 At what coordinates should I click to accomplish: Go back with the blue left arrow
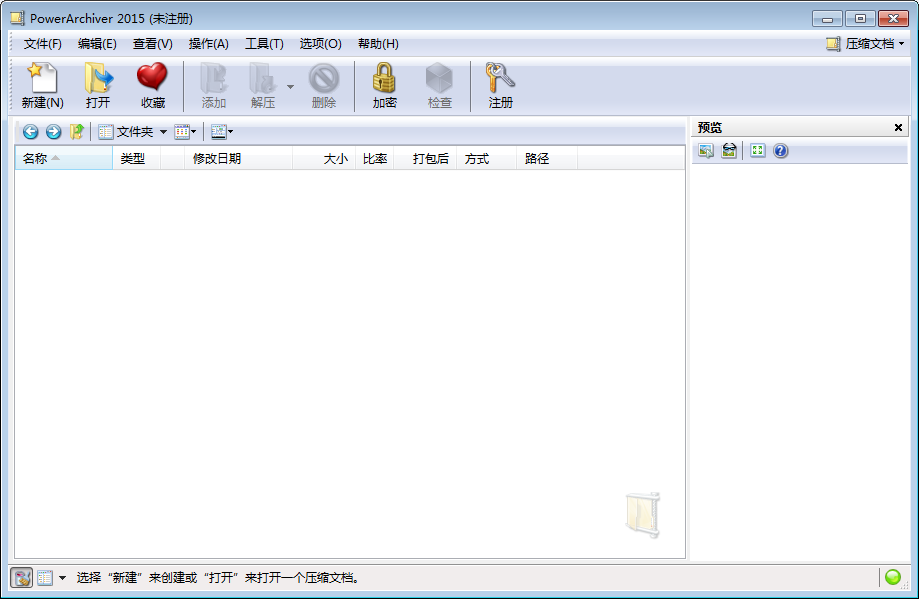(30, 132)
